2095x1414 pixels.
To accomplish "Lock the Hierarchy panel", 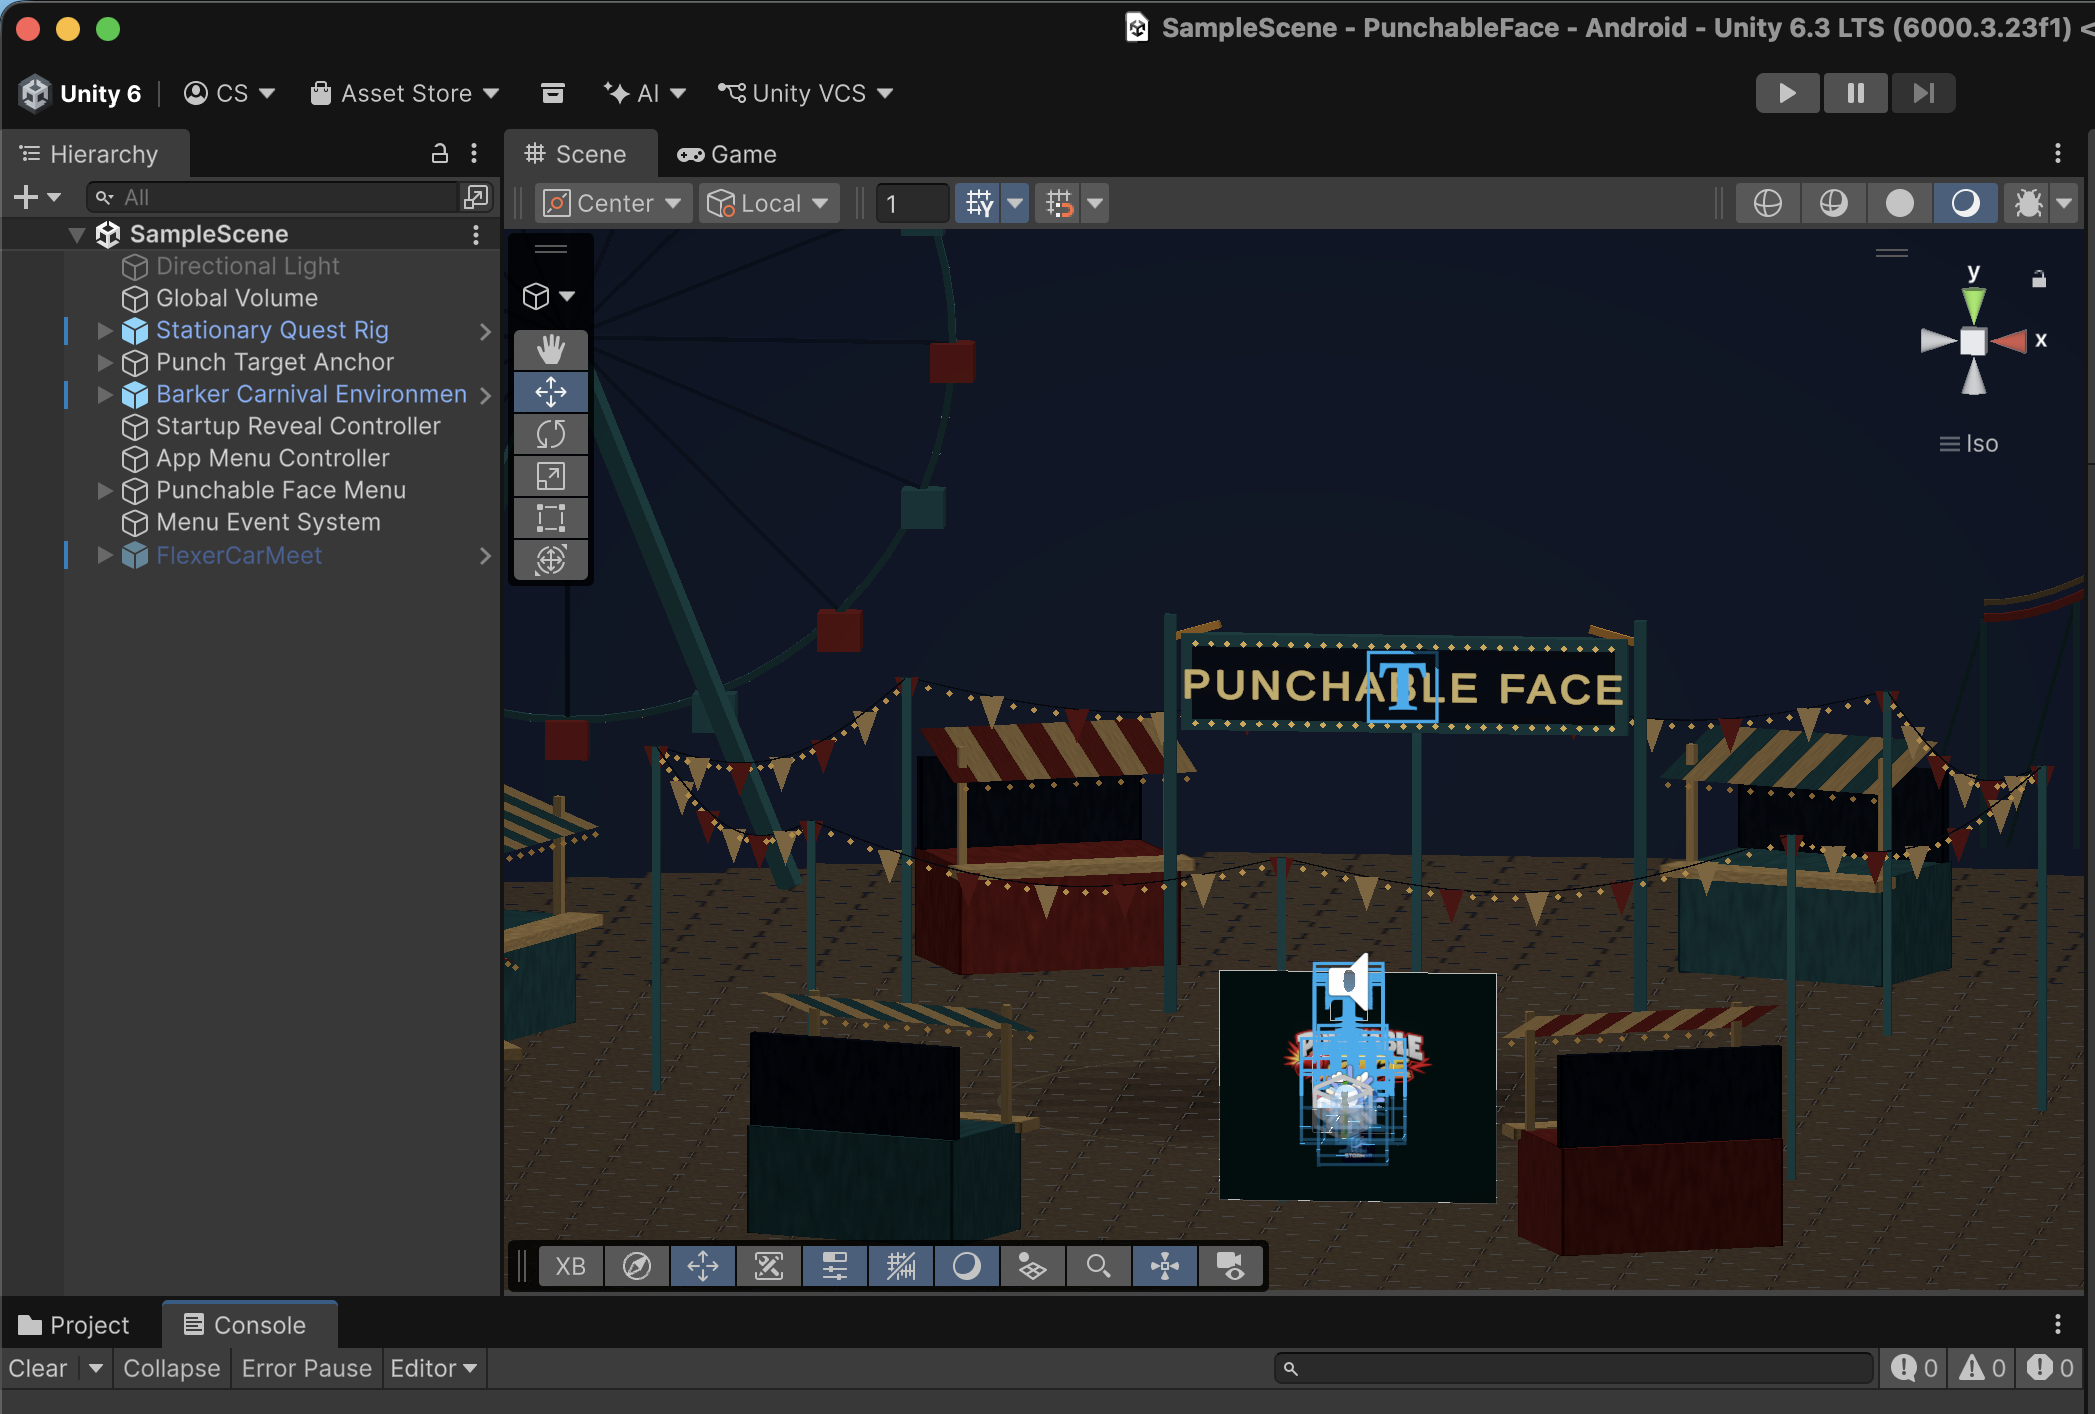I will point(439,153).
